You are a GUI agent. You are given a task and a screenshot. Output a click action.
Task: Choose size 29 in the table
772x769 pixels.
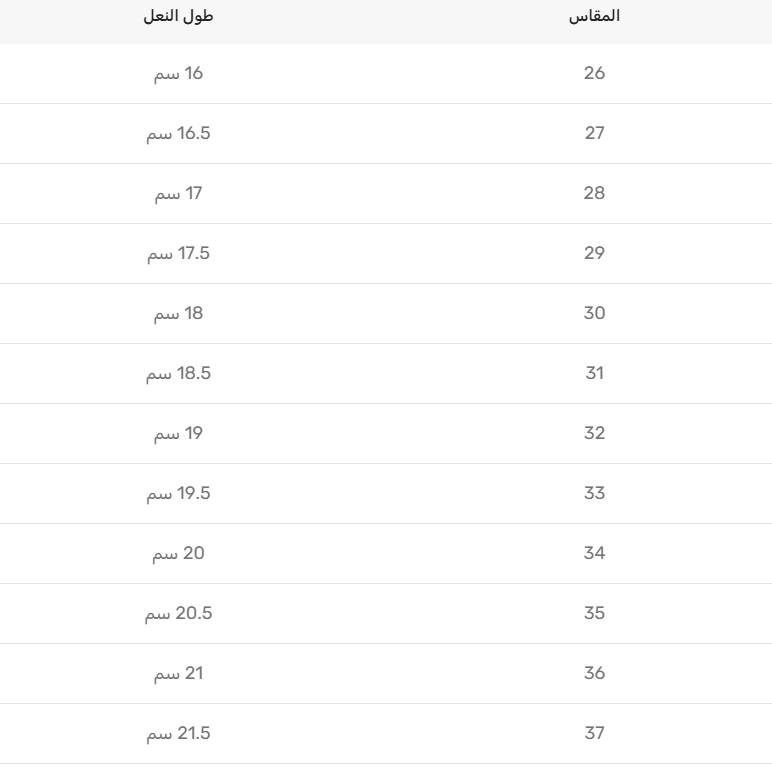click(x=594, y=253)
